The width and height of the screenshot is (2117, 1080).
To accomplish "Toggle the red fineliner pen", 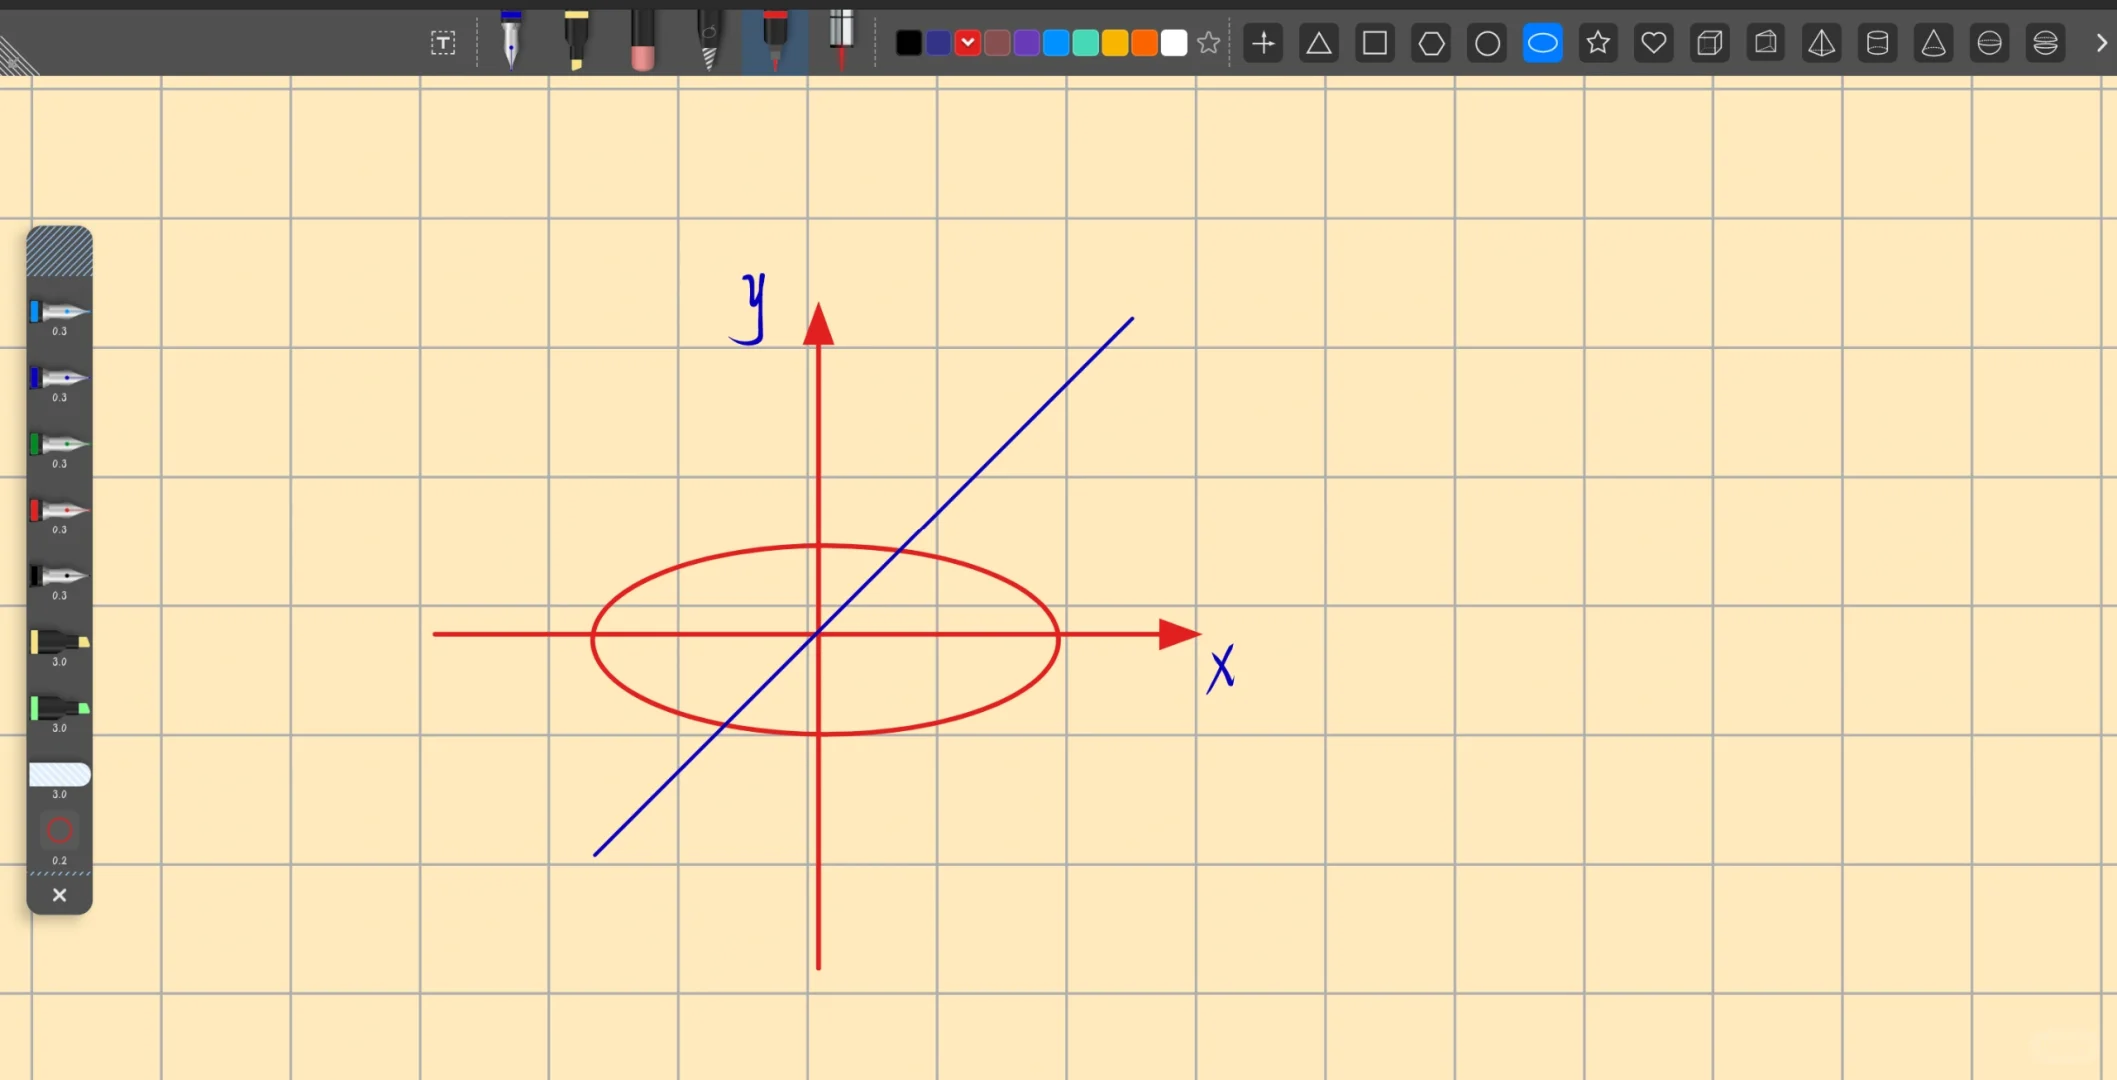I will tap(775, 40).
